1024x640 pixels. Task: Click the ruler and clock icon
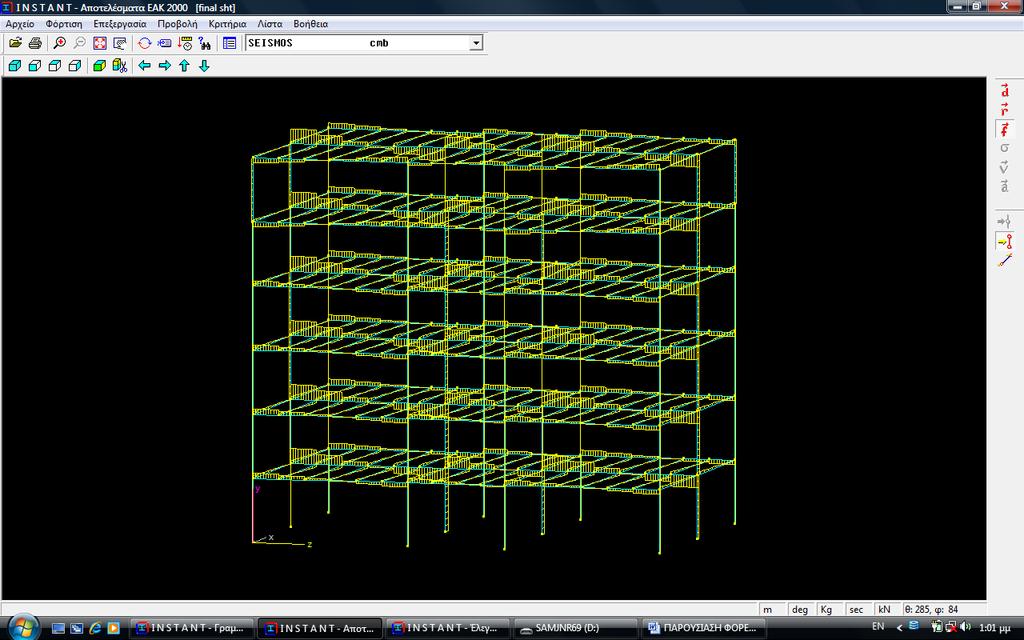185,43
